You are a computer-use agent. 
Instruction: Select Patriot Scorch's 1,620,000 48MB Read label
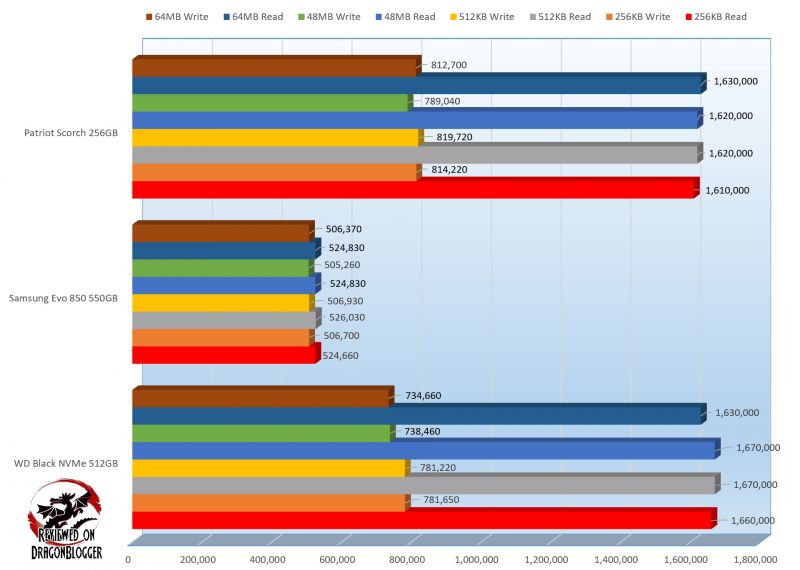click(731, 116)
